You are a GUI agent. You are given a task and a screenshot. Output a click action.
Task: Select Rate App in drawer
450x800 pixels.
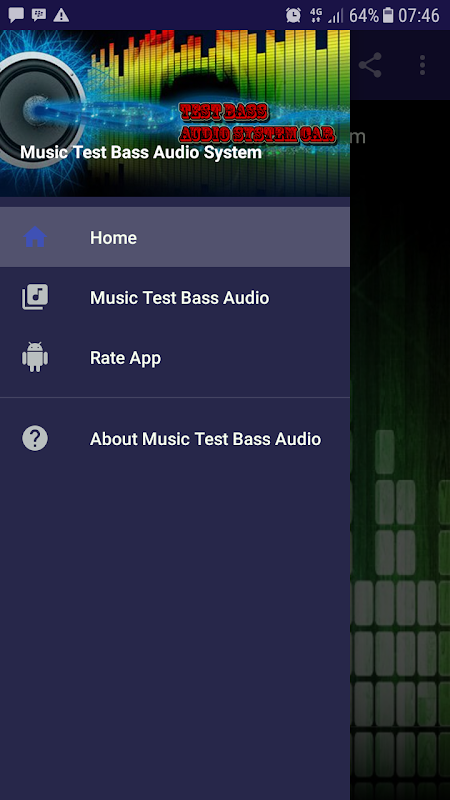(175, 358)
